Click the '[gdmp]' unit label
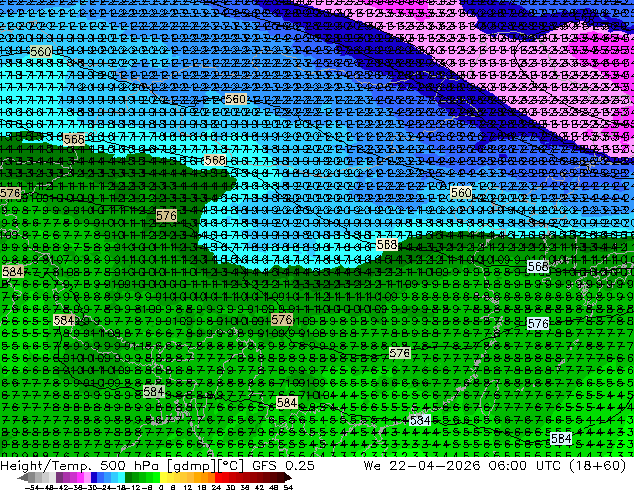The image size is (634, 490). pos(192,466)
